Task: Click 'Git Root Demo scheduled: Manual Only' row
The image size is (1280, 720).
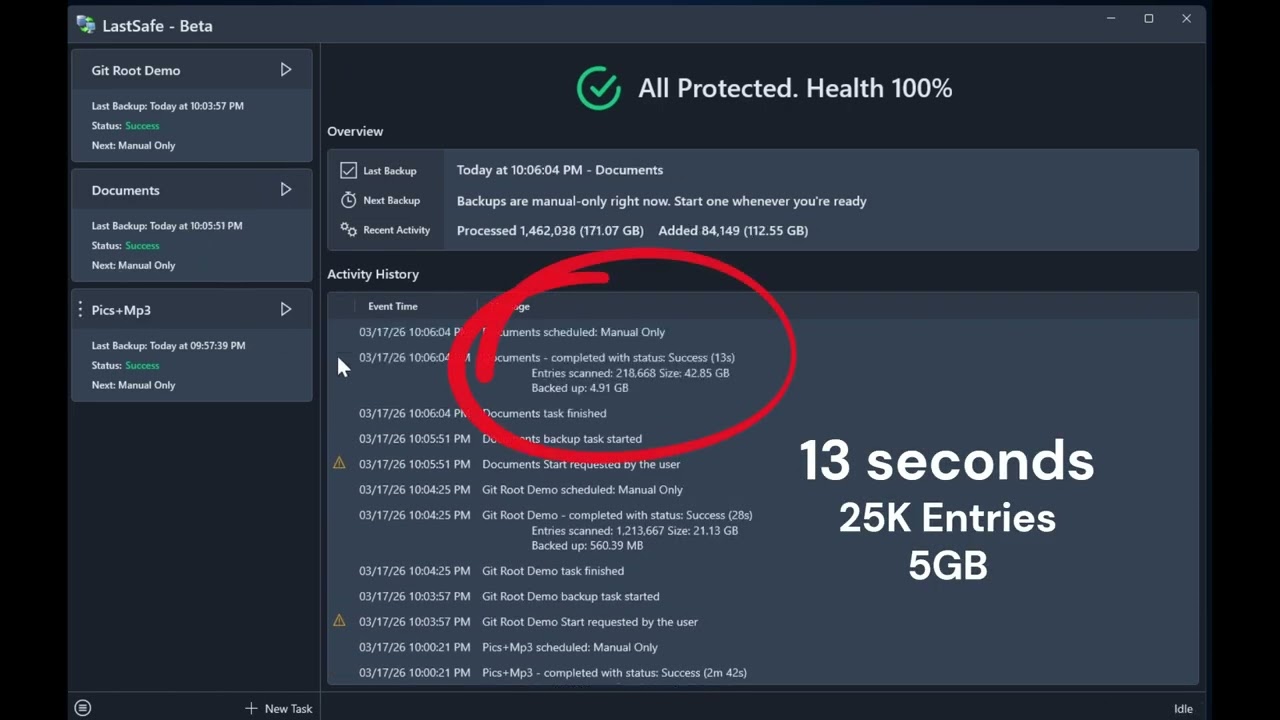Action: click(x=582, y=490)
